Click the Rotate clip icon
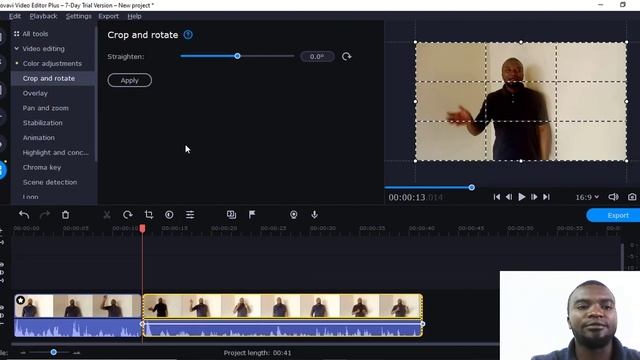Viewport: 640px width, 360px height. 128,215
